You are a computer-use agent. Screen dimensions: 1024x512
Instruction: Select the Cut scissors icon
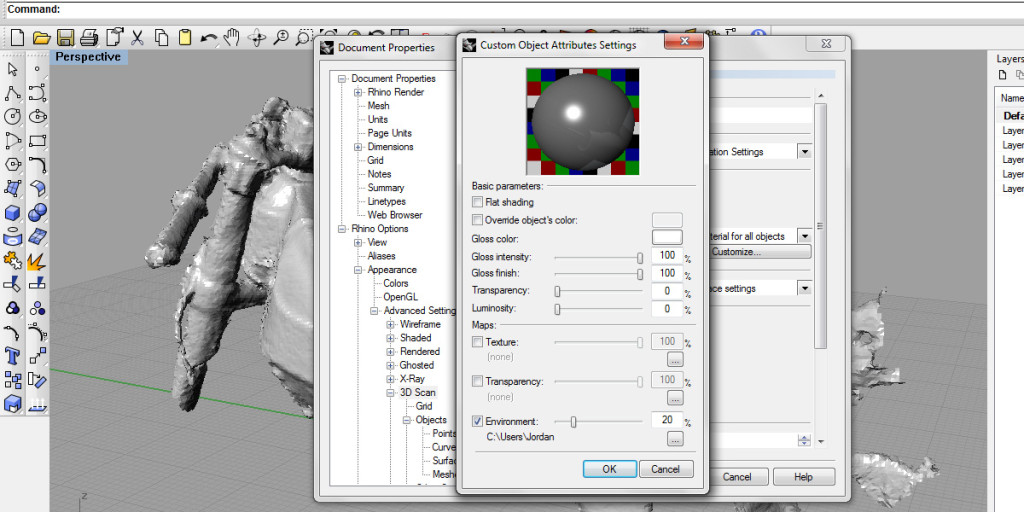tap(137, 38)
